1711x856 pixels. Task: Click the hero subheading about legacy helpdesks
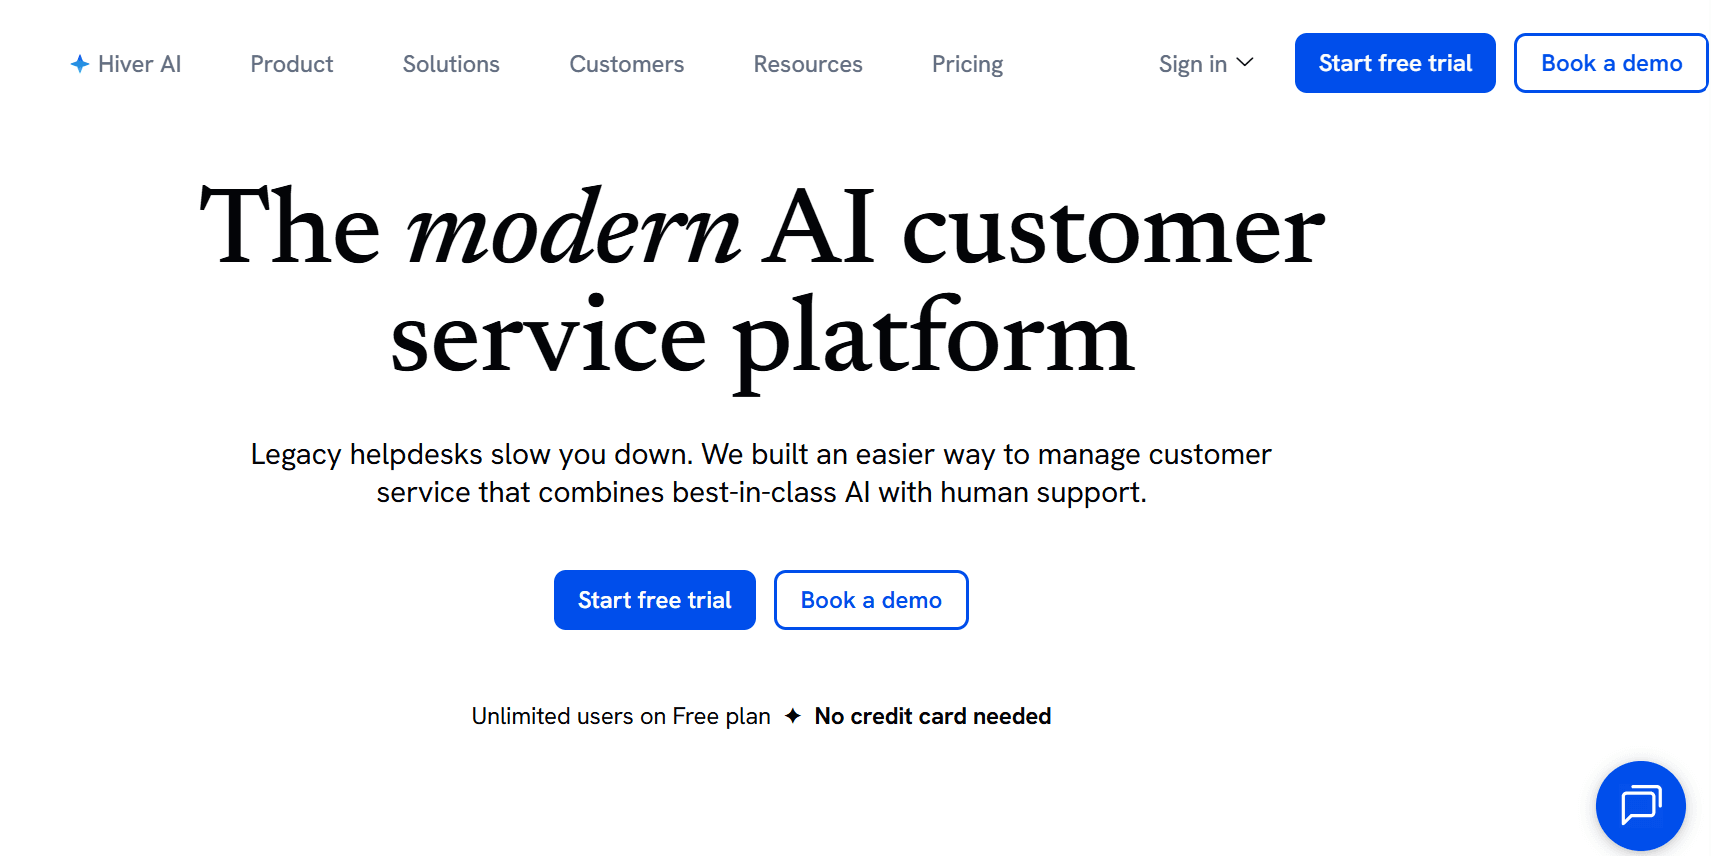click(760, 473)
